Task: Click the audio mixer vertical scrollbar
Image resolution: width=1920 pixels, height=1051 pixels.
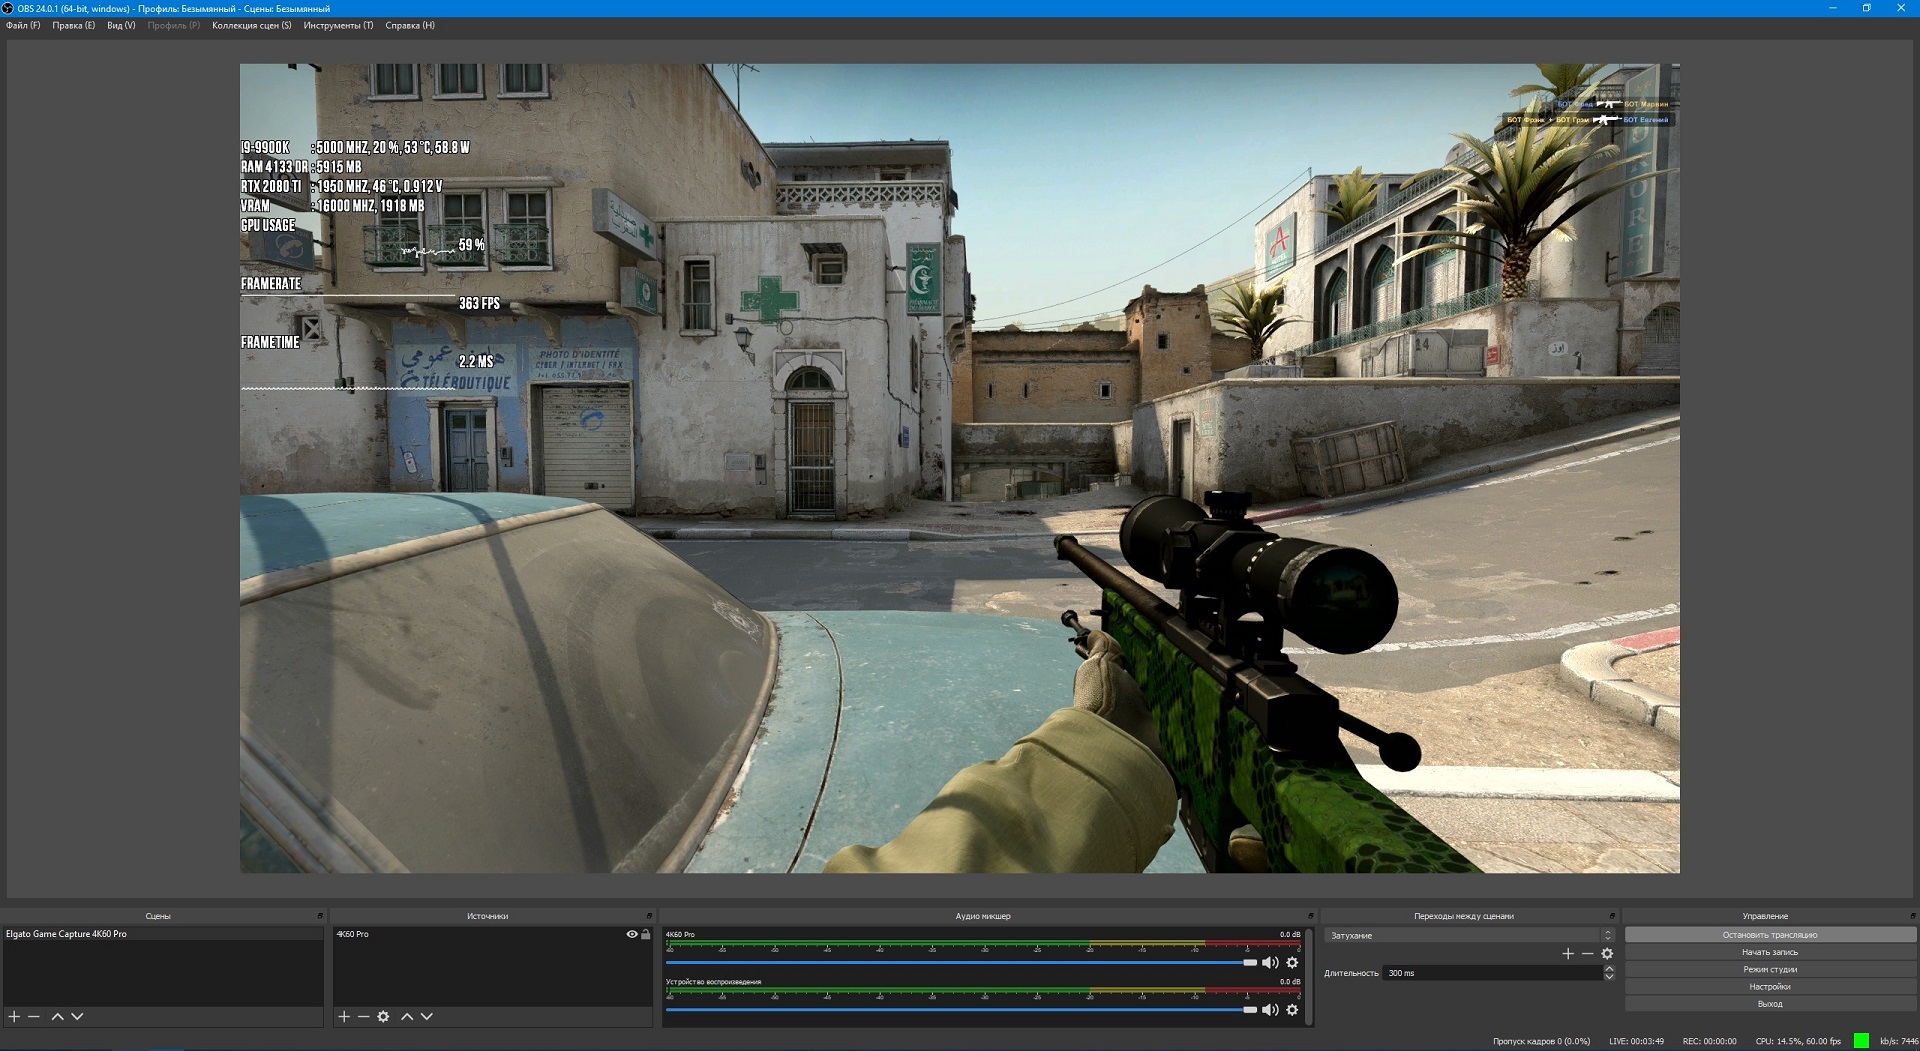Action: point(1309,975)
